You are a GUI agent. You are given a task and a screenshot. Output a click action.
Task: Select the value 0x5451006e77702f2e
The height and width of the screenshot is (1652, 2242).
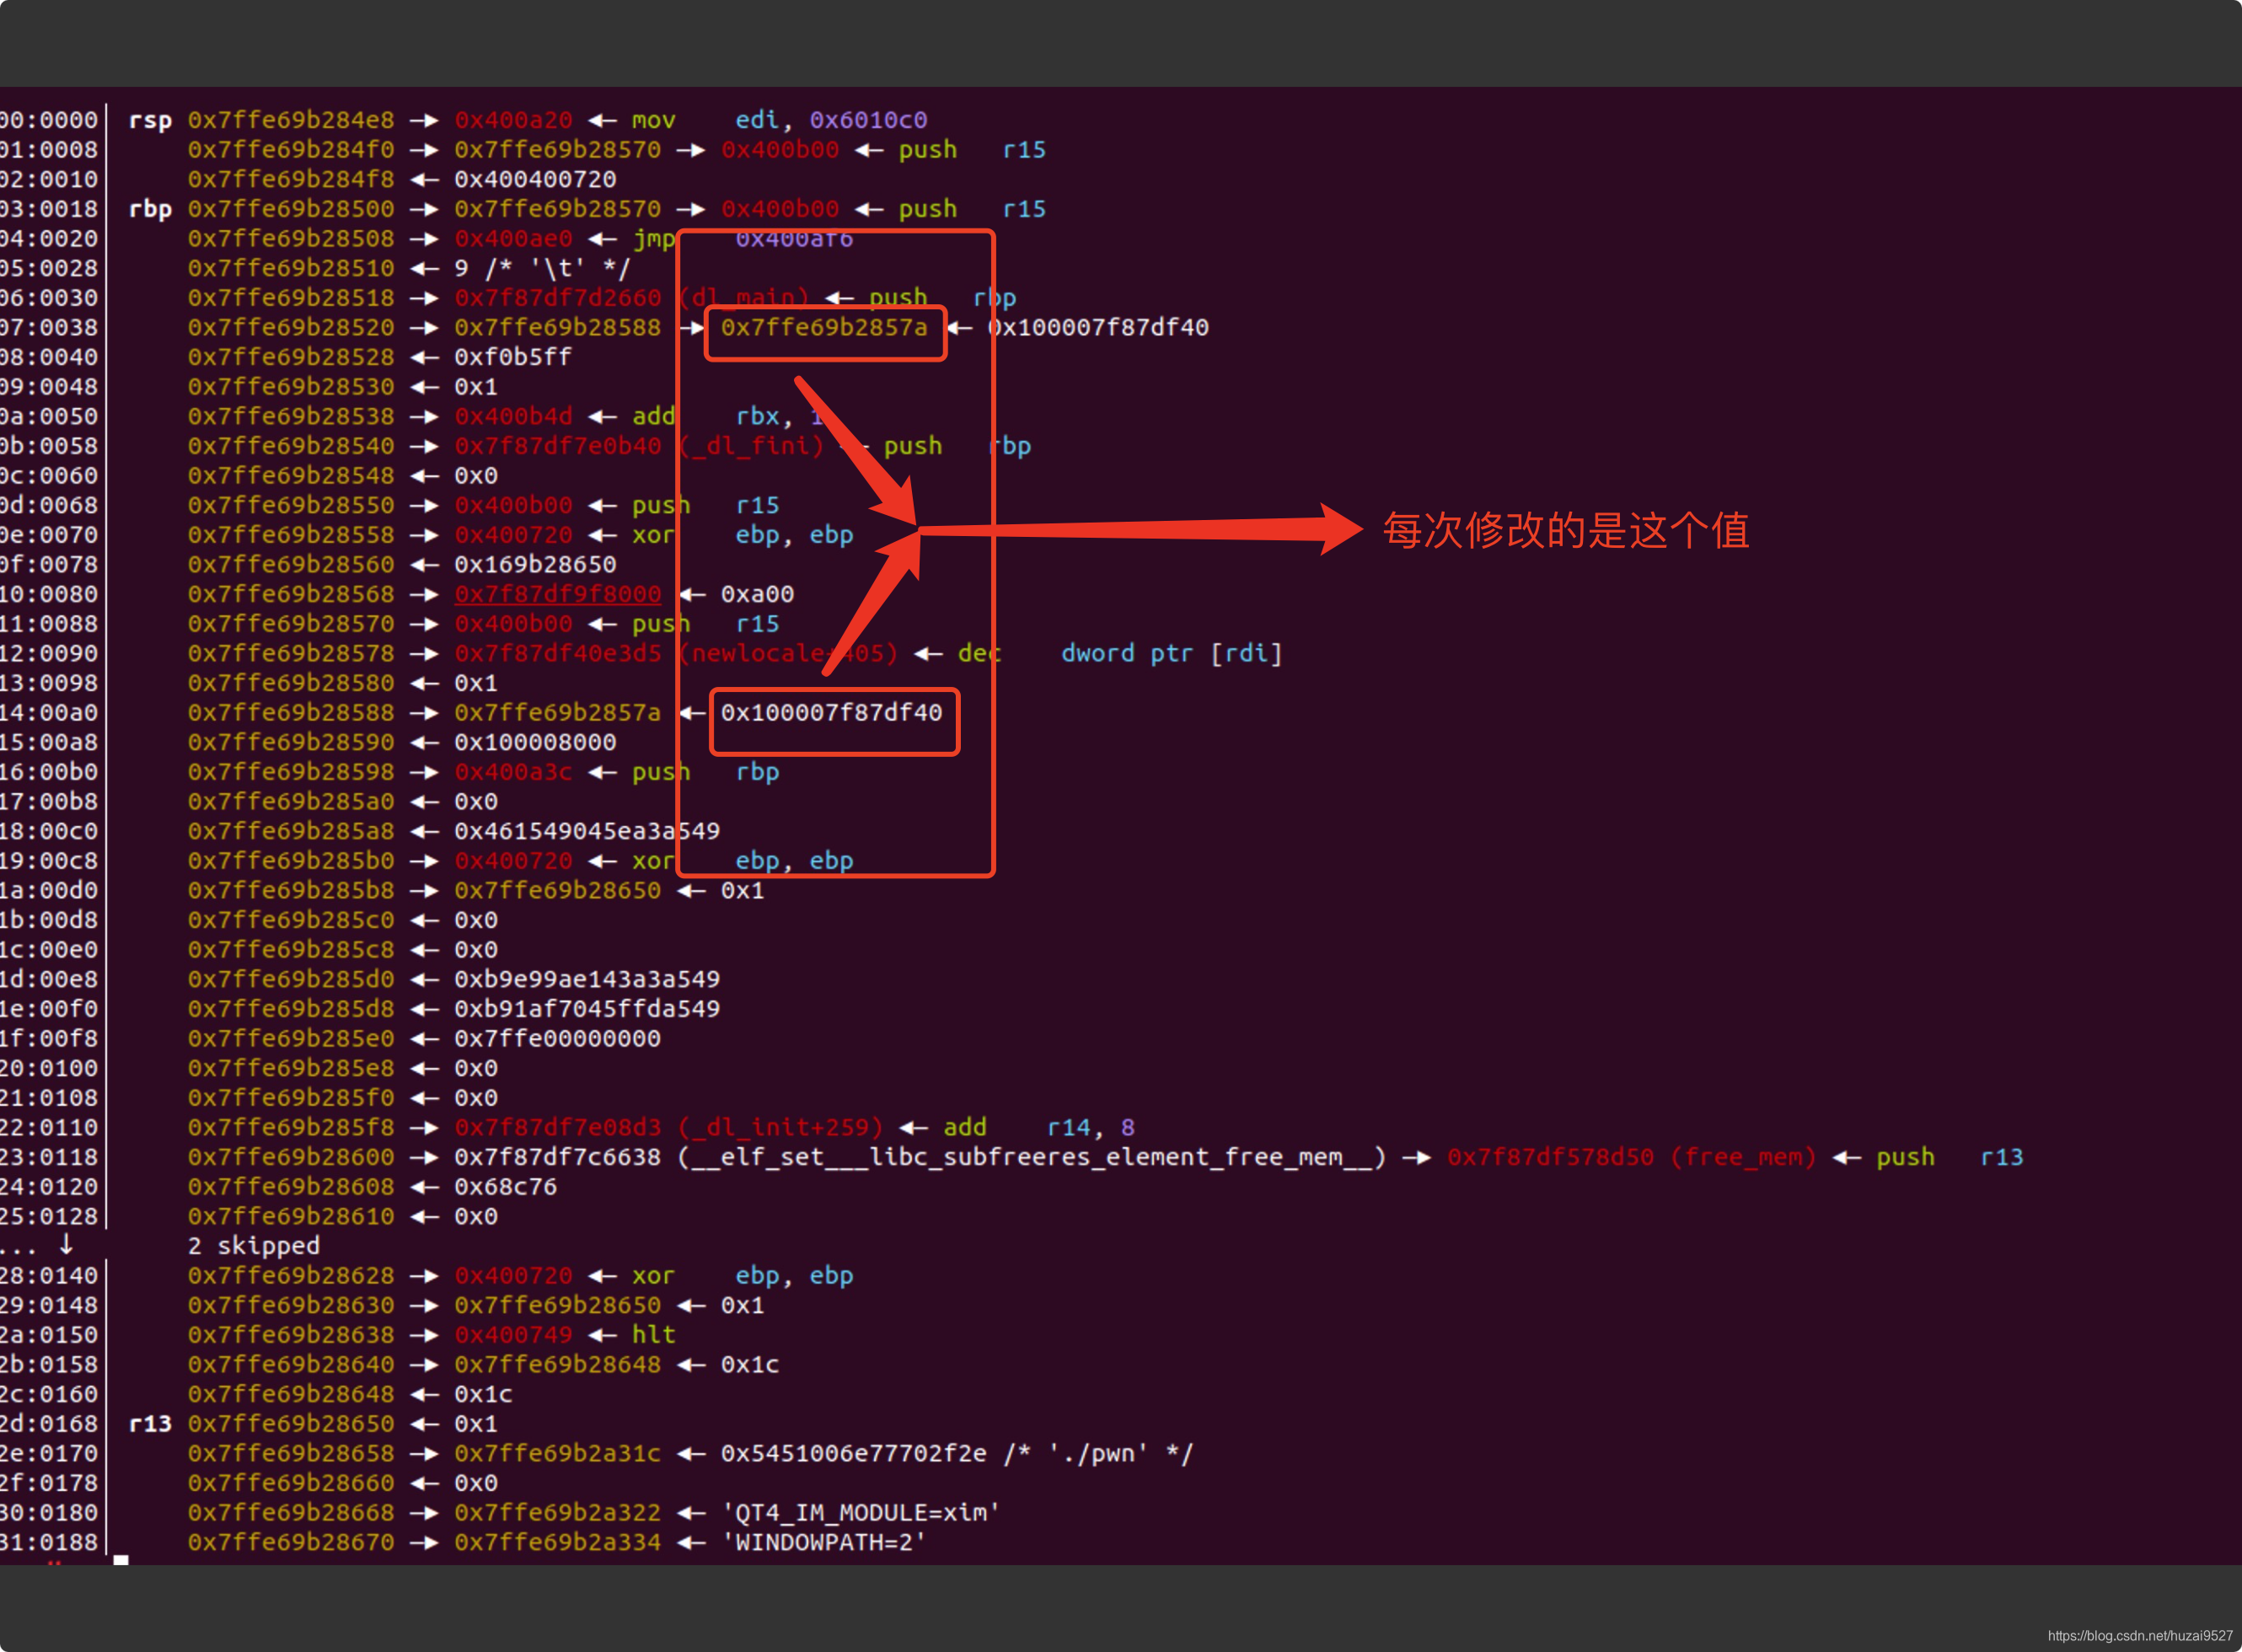pyautogui.click(x=853, y=1453)
